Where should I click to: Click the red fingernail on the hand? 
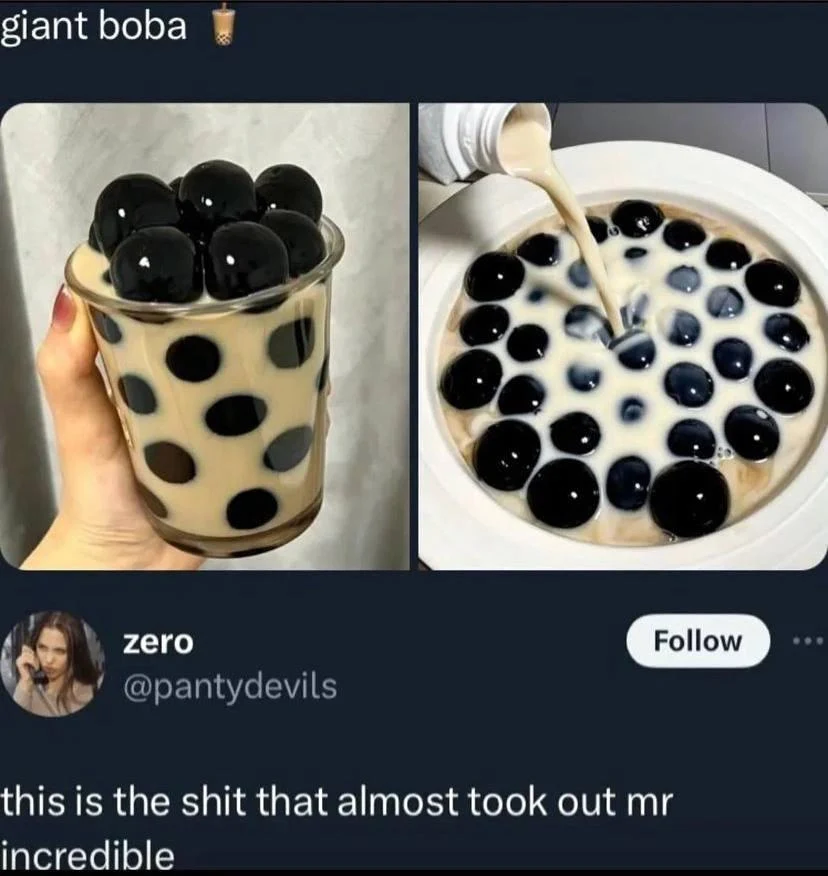tap(63, 308)
